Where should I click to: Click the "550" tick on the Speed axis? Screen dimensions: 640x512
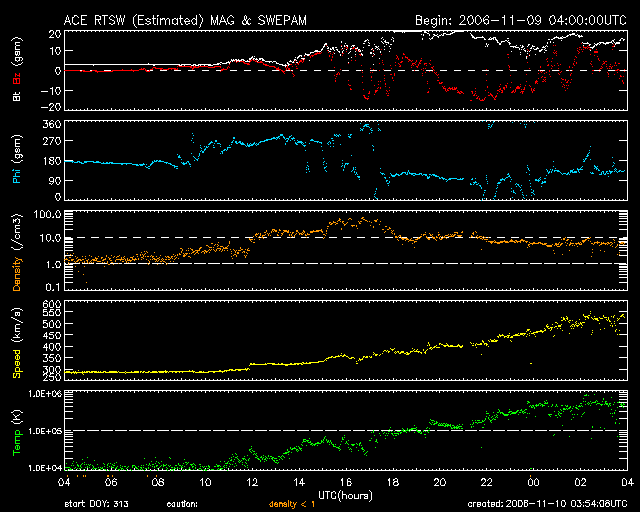click(52, 313)
